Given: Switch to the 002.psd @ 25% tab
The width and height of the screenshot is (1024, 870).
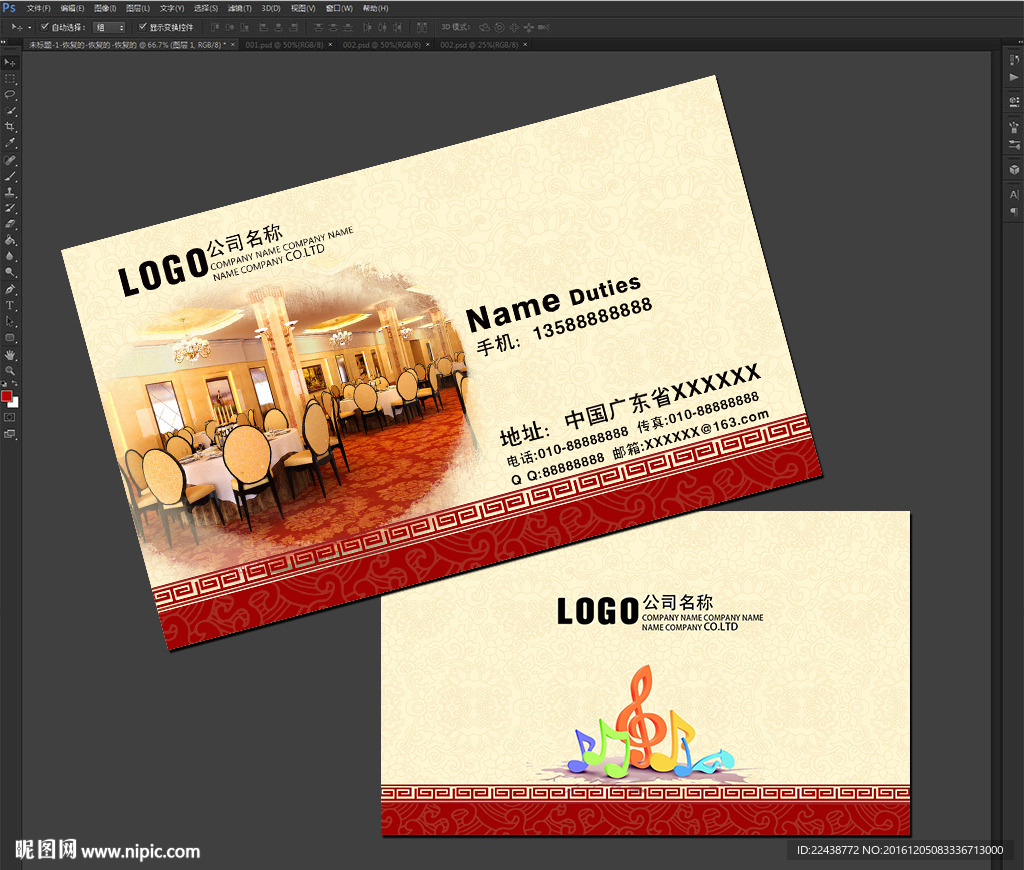Looking at the screenshot, I should click(x=479, y=44).
